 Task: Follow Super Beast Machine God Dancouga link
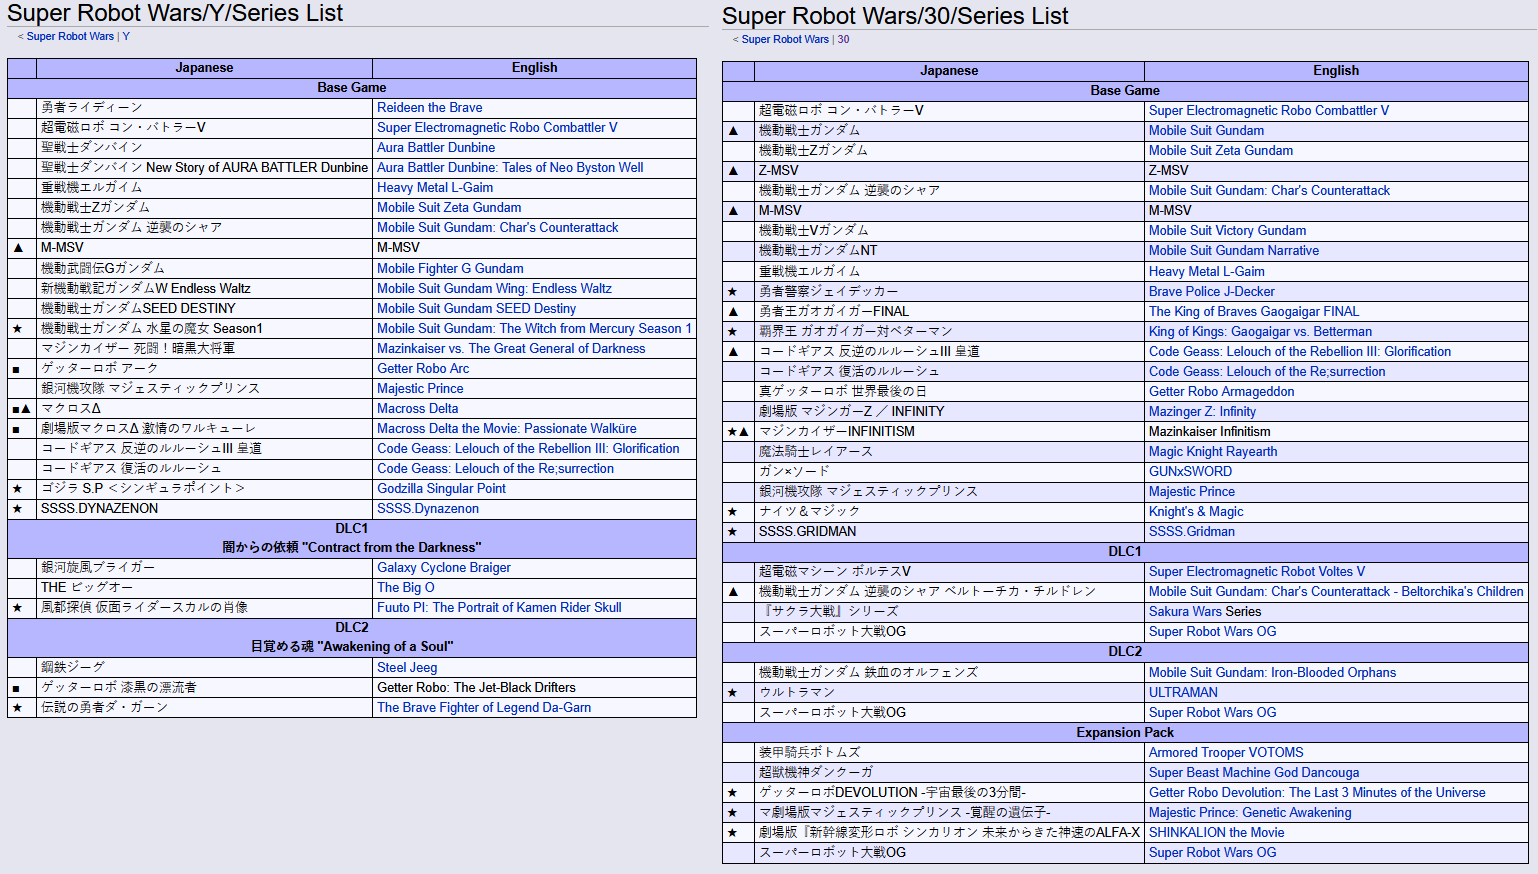pos(1254,773)
